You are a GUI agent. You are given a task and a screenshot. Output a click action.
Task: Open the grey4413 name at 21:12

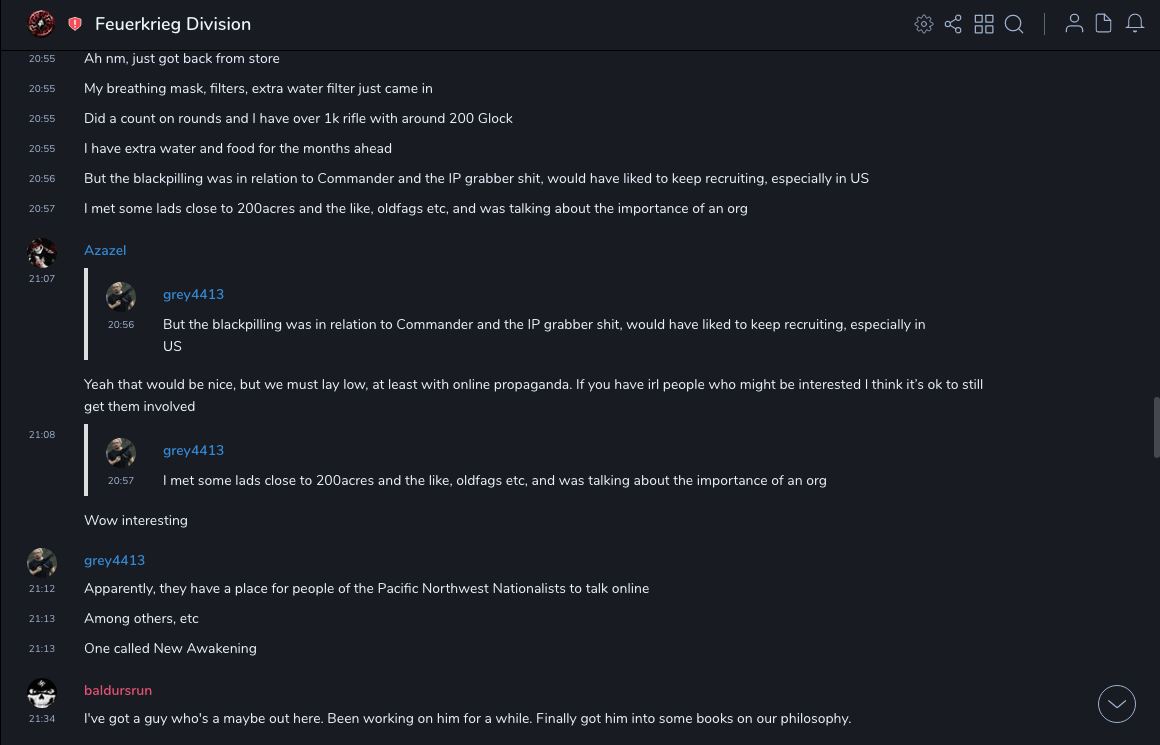click(114, 560)
